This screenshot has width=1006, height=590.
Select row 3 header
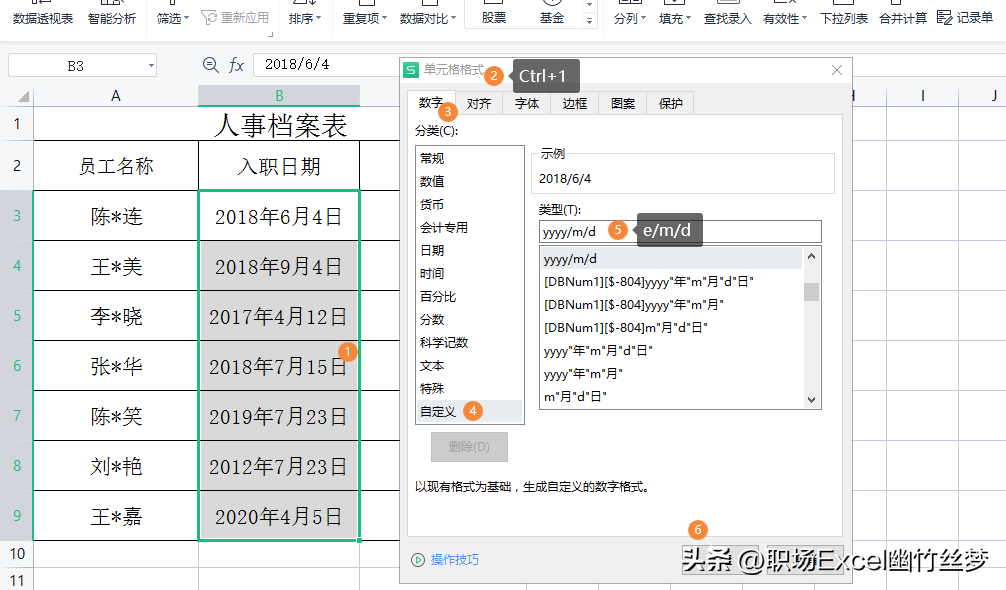coord(17,215)
